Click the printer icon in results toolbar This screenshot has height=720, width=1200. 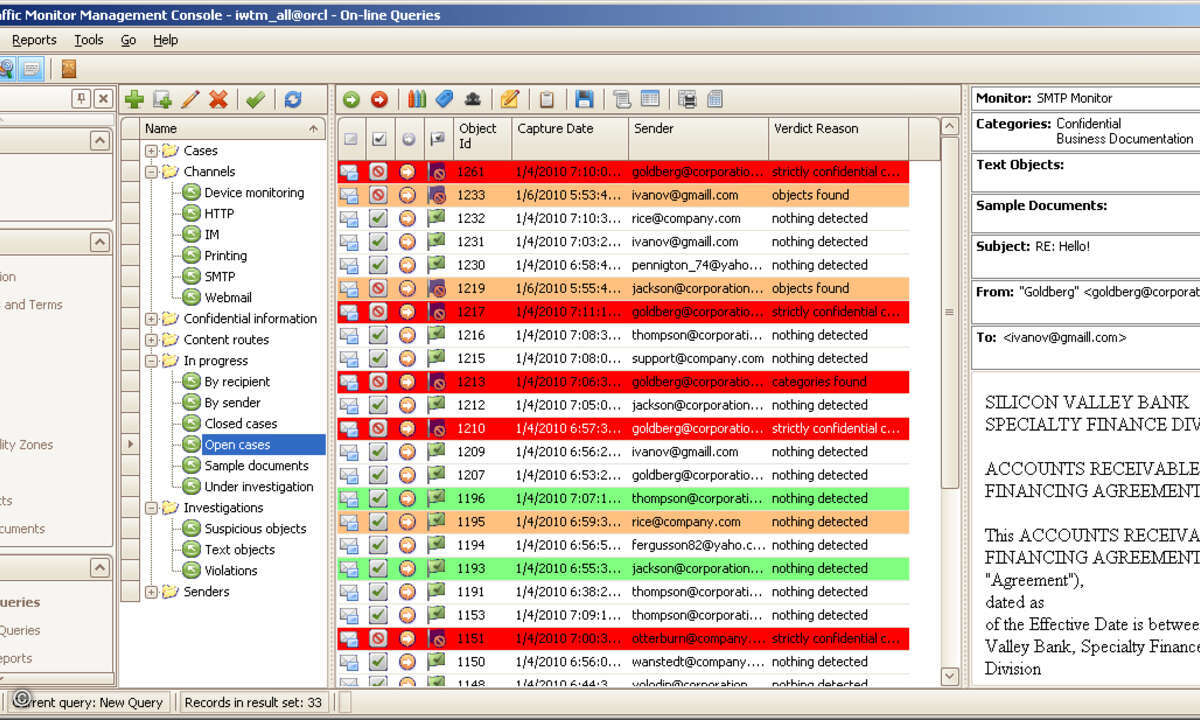[x=687, y=99]
